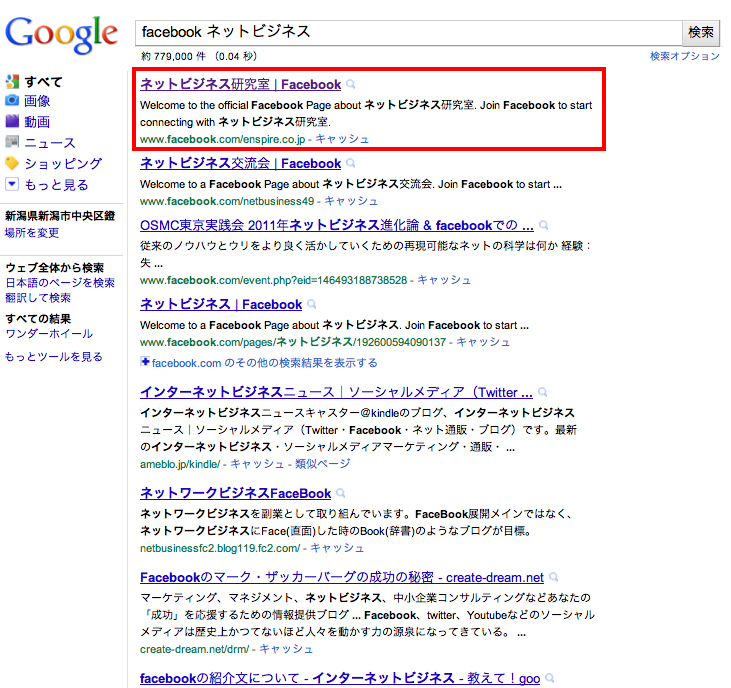Open キャッシュ link for netbusinessfc2 blog result
731x688 pixels.
pos(337,548)
